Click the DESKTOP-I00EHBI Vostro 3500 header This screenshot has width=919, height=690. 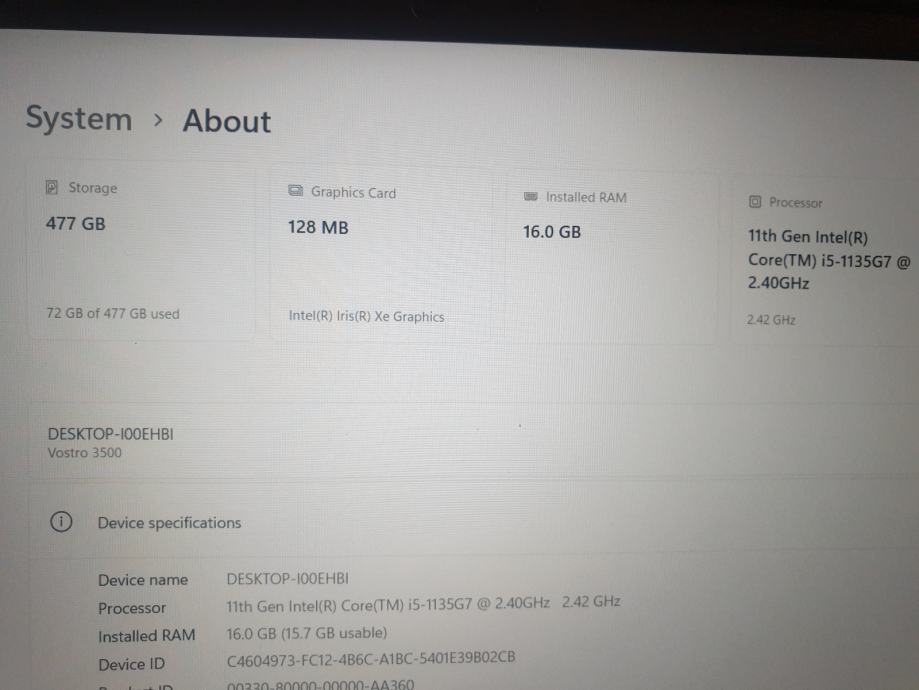click(110, 443)
